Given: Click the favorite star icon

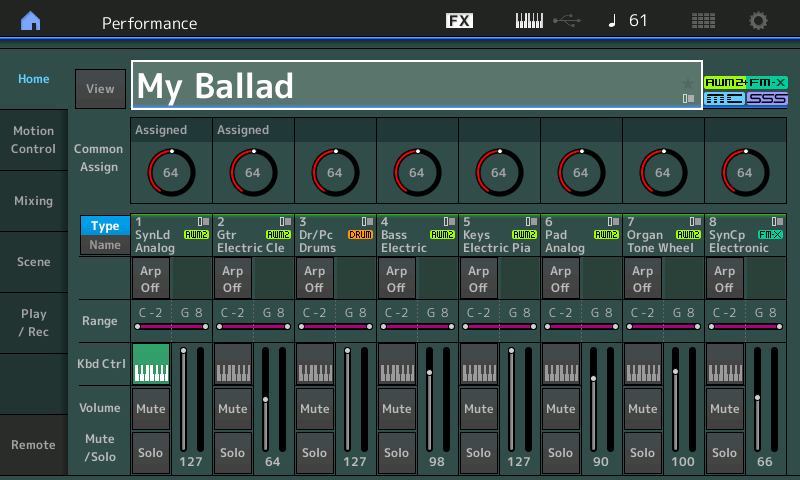Looking at the screenshot, I should tap(687, 82).
